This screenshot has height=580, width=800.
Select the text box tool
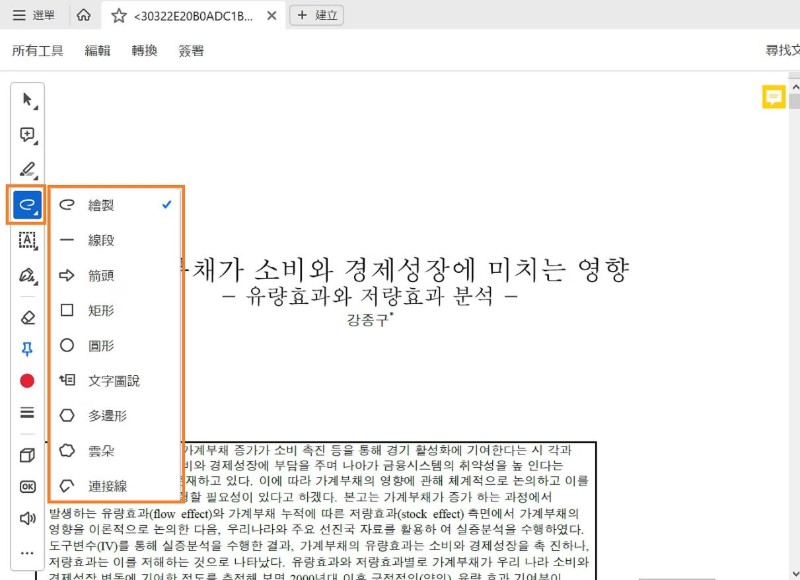coord(28,240)
